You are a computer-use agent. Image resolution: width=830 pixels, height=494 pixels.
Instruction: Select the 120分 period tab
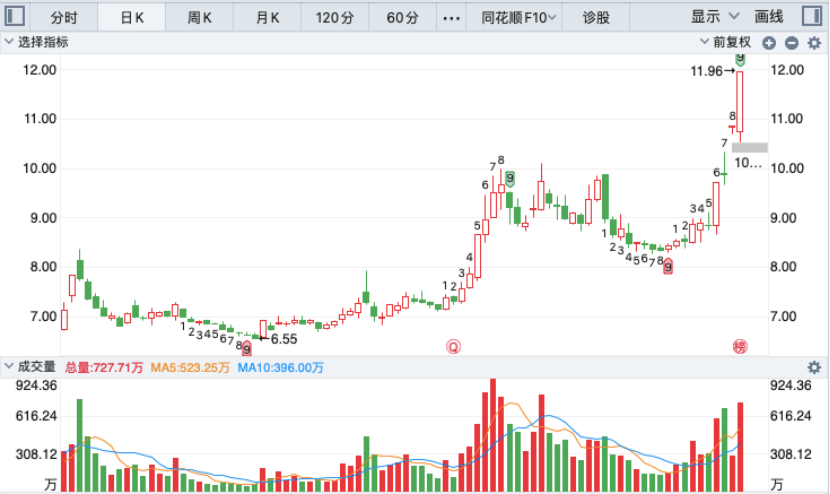coord(335,17)
